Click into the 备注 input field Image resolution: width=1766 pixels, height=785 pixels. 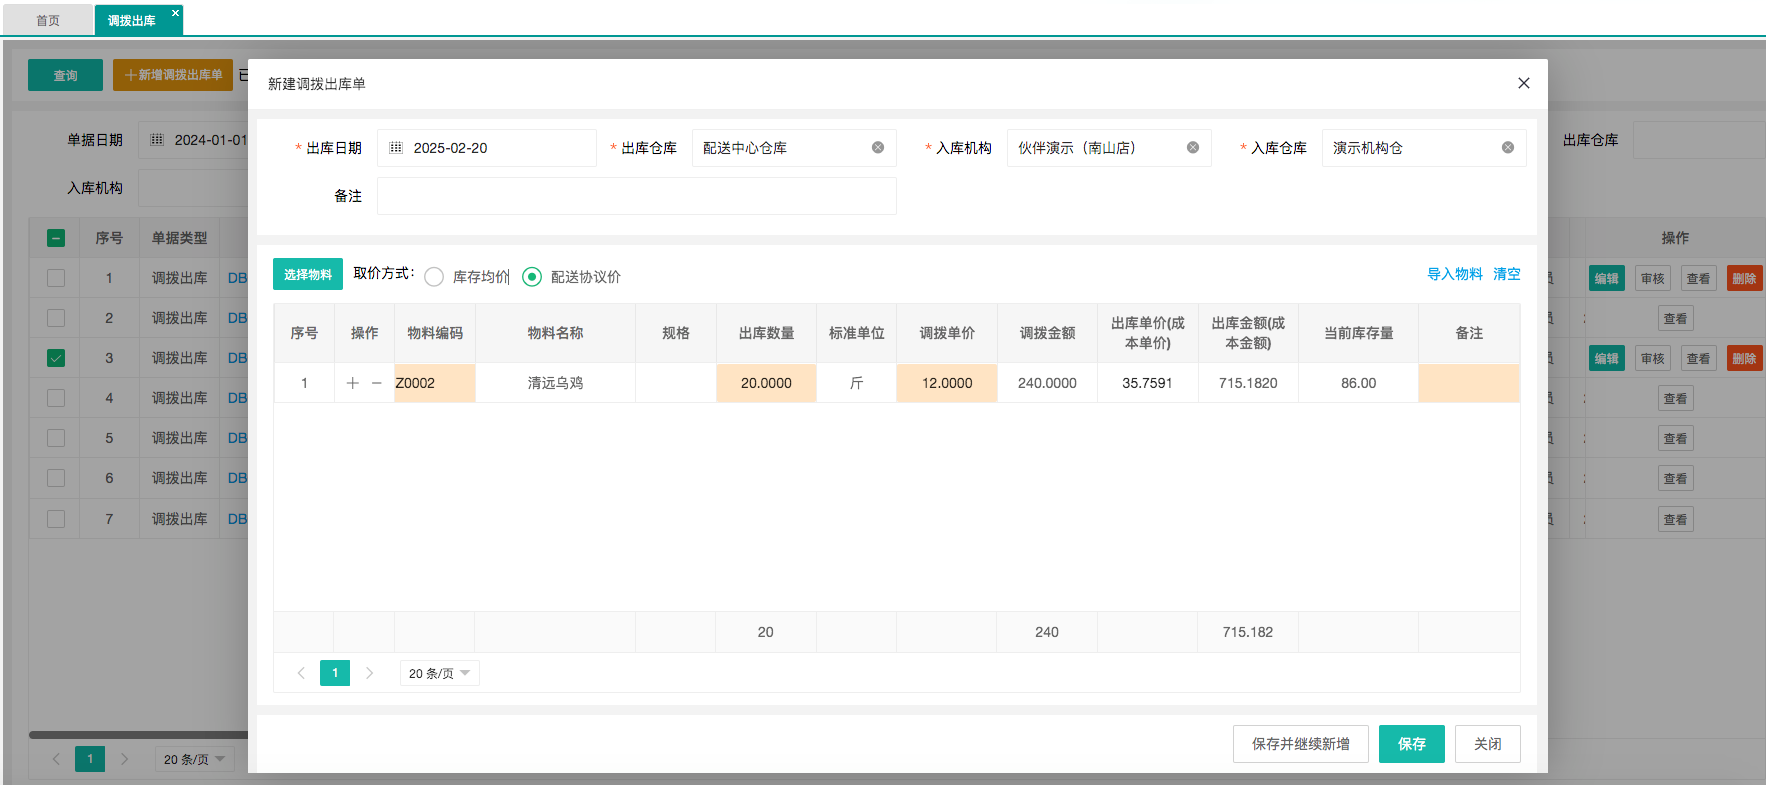636,196
